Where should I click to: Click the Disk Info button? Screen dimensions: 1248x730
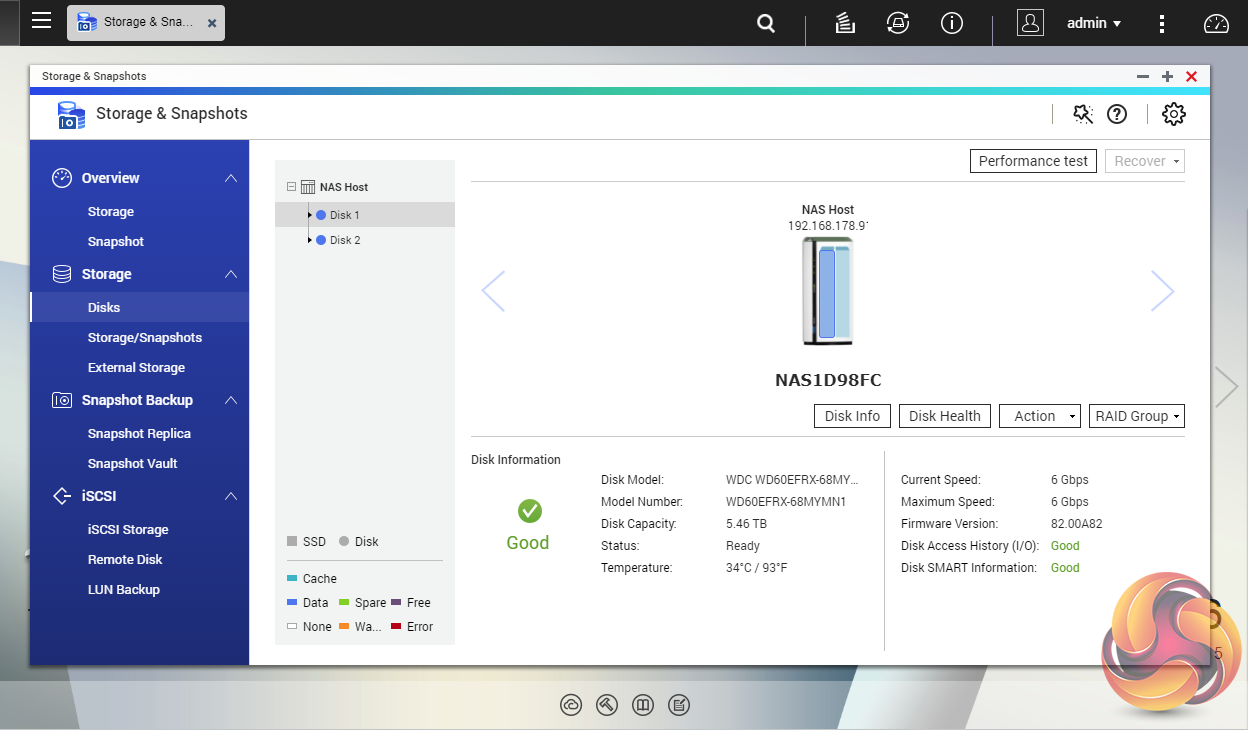(x=852, y=416)
